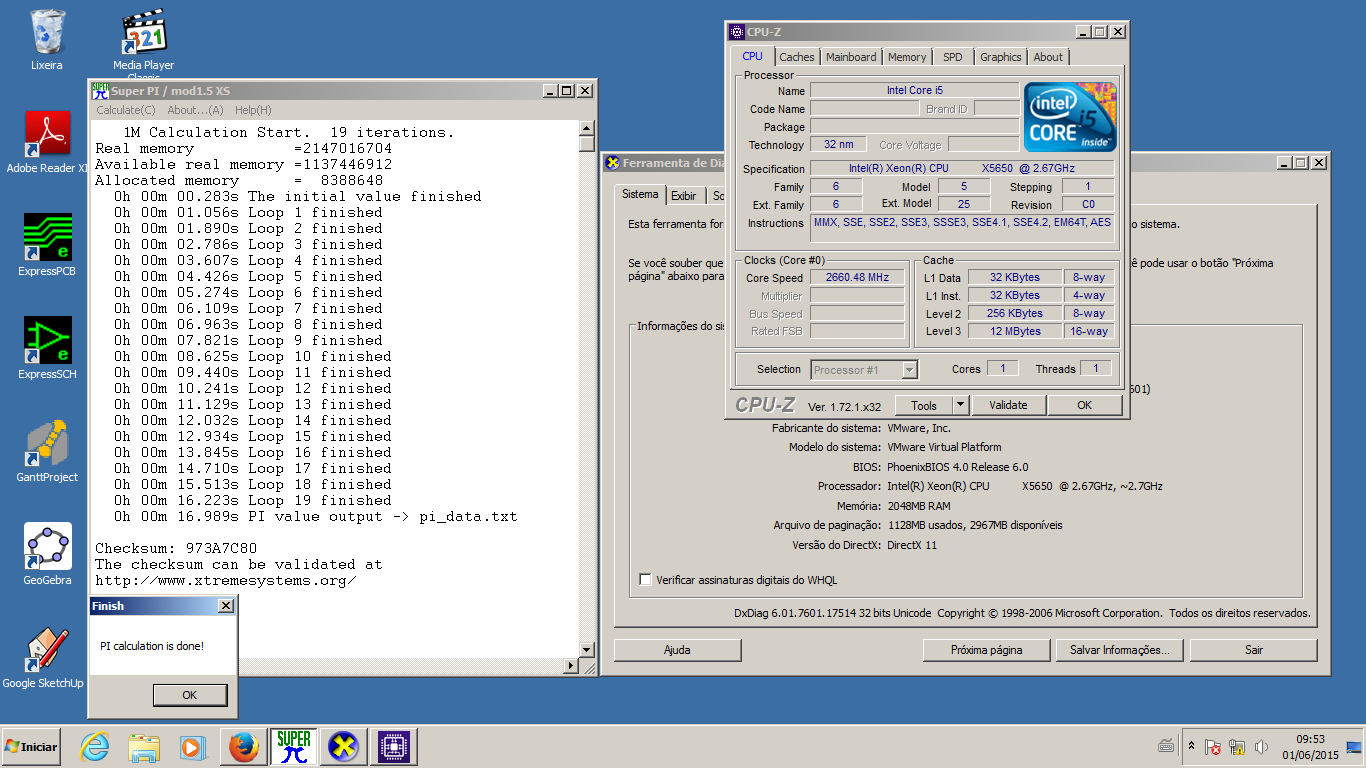Open Adobe Reader desktop shortcut
The width and height of the screenshot is (1366, 768).
[x=46, y=142]
